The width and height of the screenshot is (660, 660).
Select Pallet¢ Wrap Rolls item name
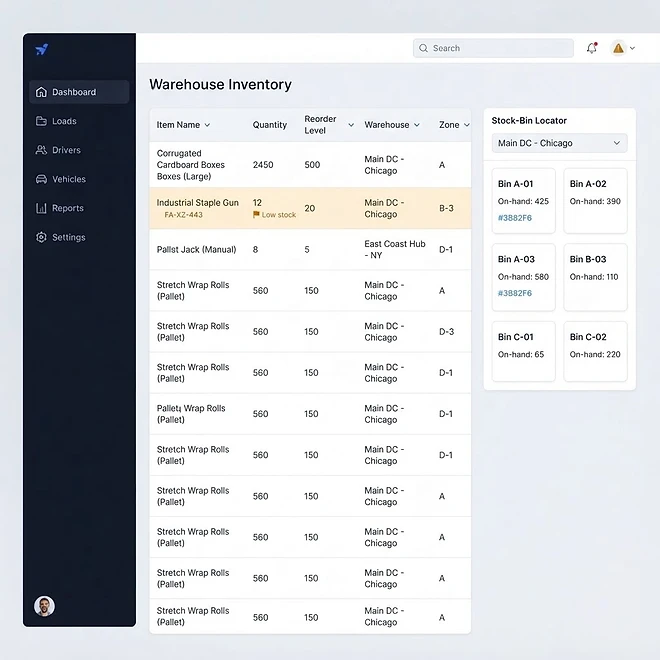point(191,414)
